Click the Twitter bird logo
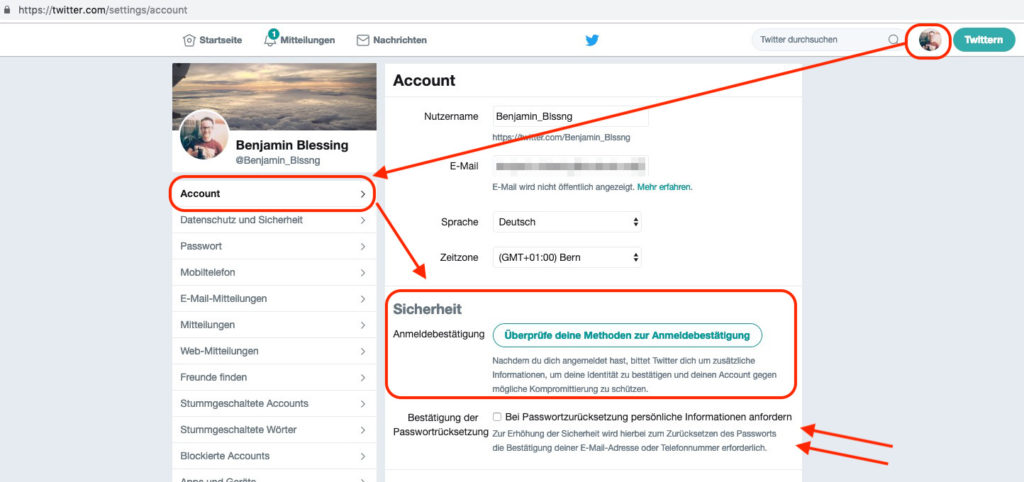This screenshot has width=1024, height=482. (x=592, y=40)
